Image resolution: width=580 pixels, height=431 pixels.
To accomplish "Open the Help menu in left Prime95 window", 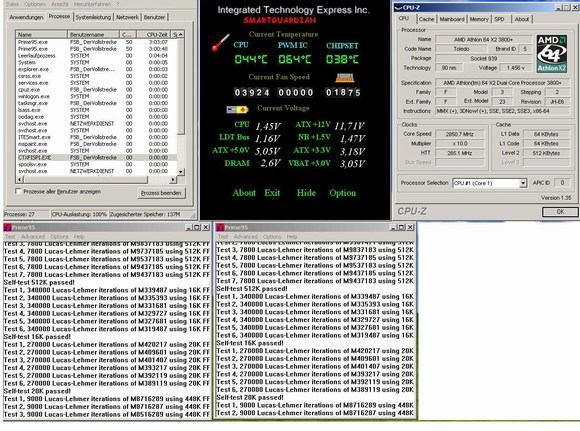I will 79,236.
